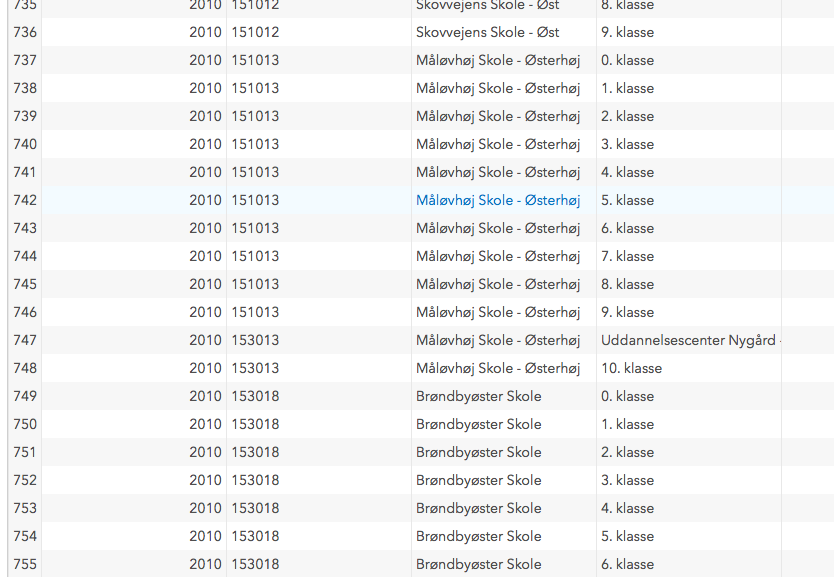
Task: Open the highlighted blue Måløvhøj Skole link
Action: 498,200
